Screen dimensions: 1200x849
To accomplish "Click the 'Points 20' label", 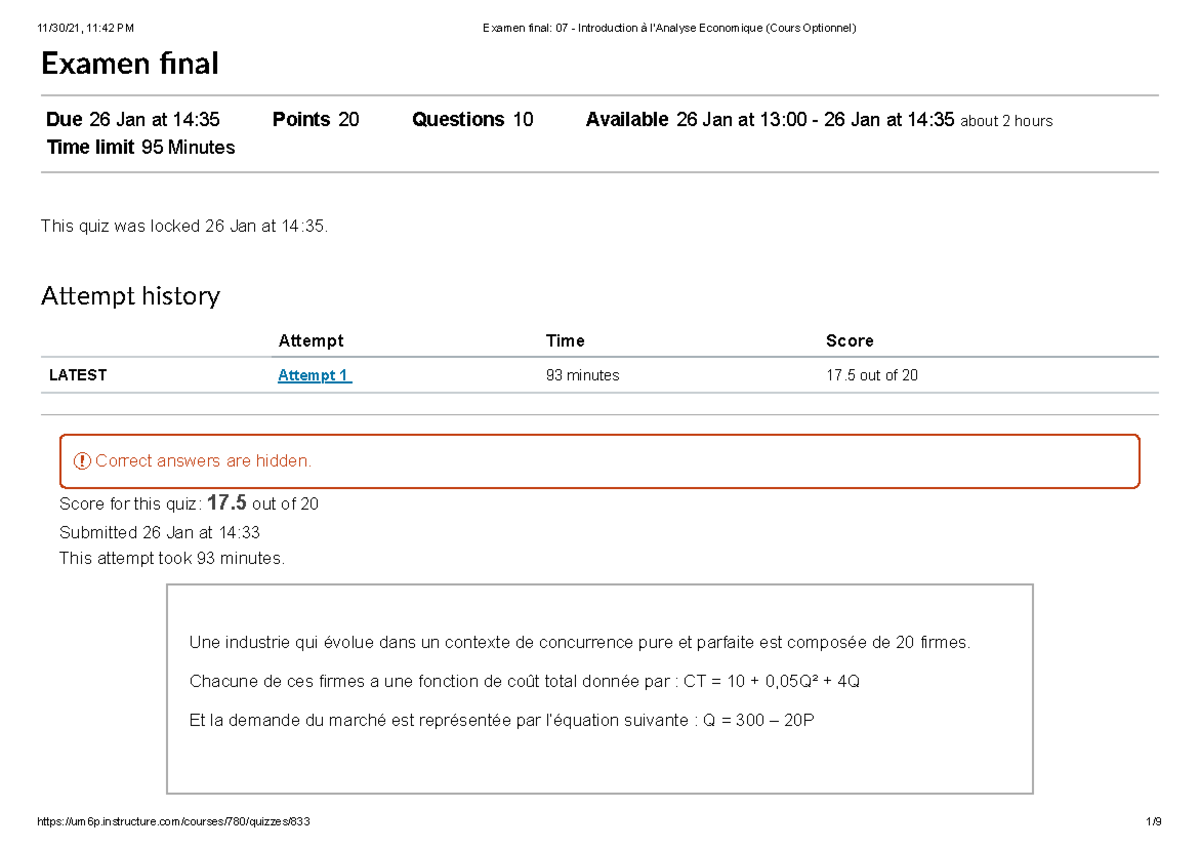I will [315, 119].
